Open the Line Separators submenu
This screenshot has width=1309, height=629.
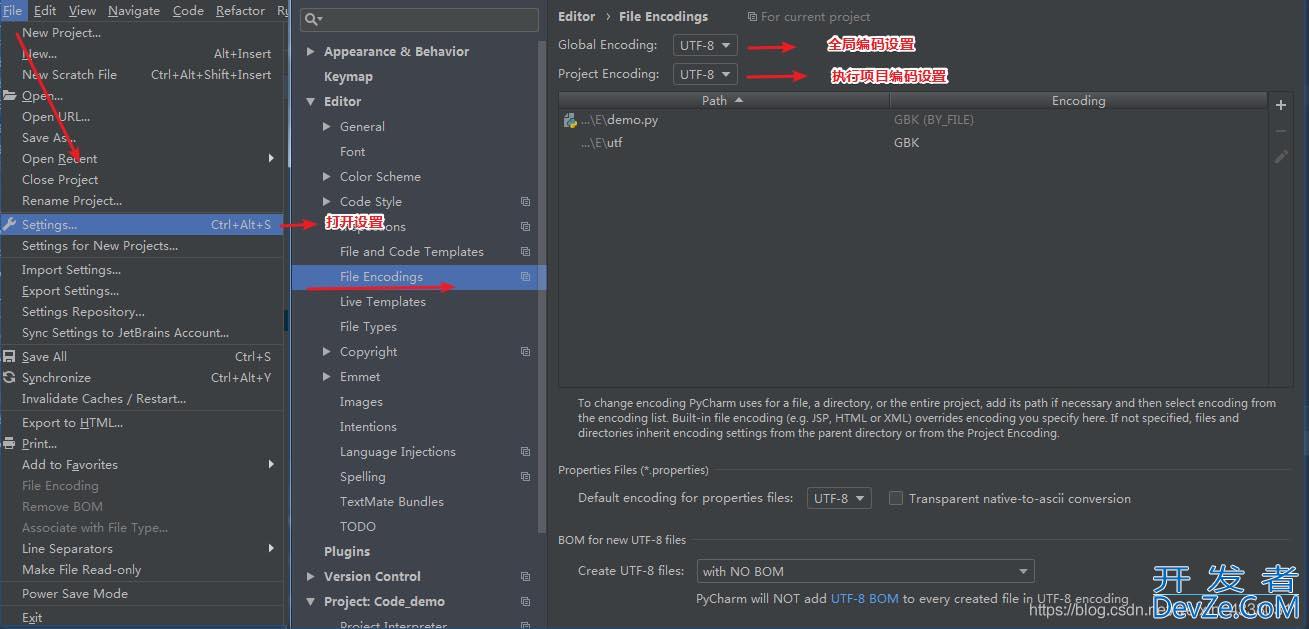pos(142,549)
